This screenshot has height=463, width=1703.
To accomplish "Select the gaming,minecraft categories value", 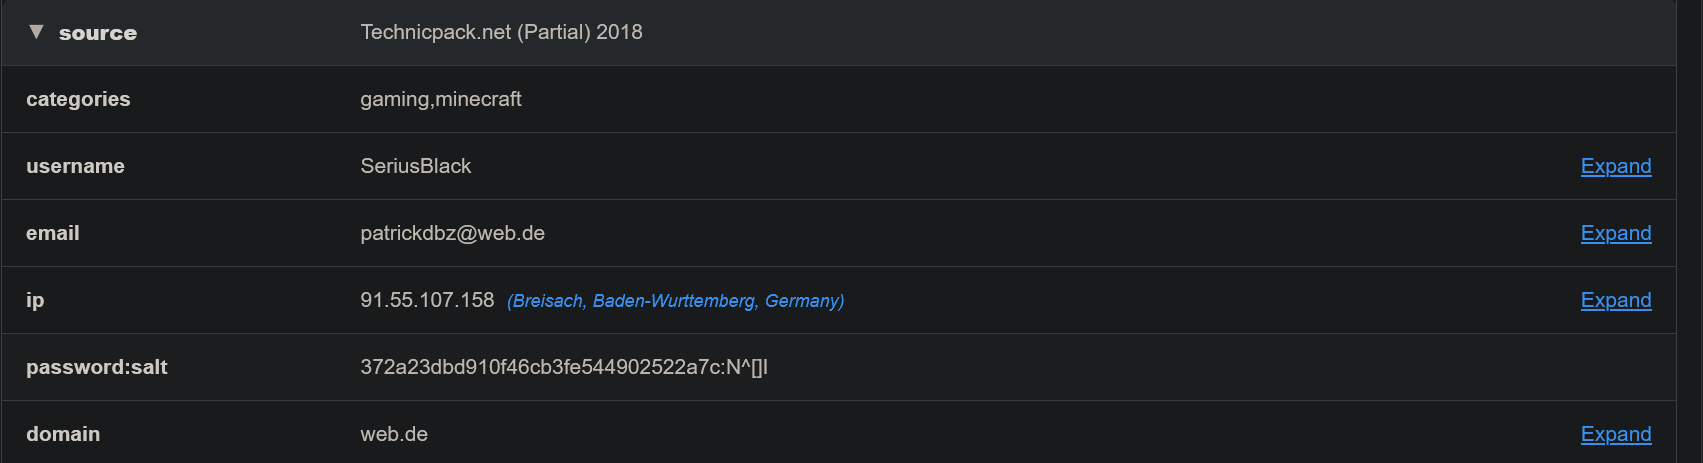I will click(x=441, y=99).
